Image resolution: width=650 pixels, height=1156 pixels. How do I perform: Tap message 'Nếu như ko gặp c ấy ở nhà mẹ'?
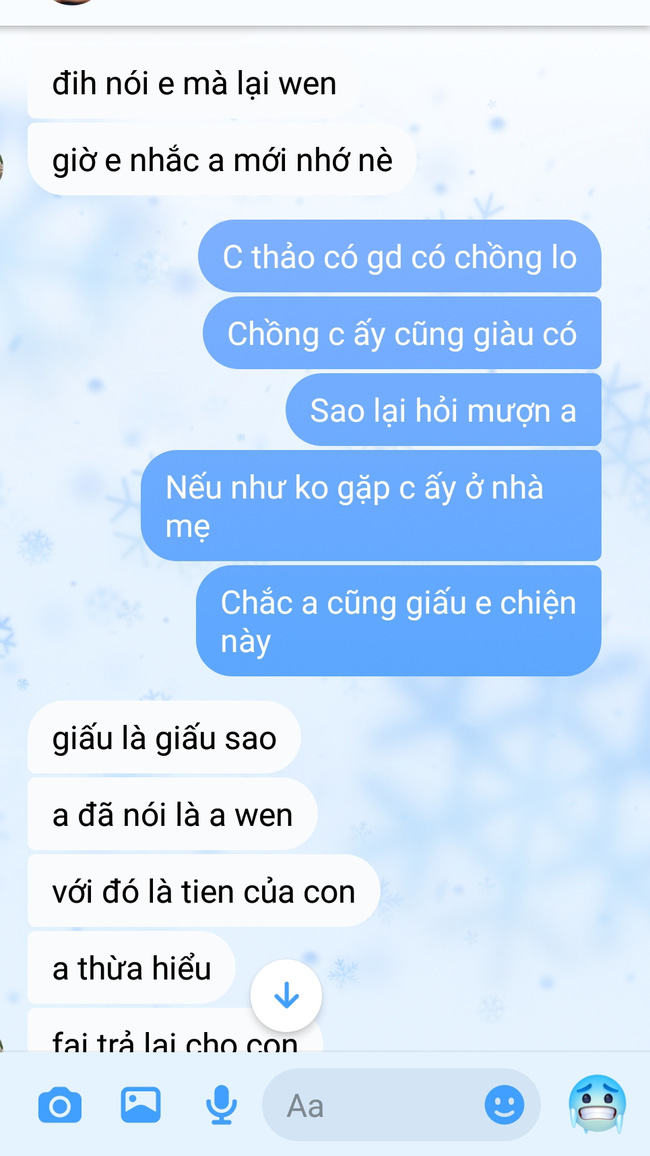[x=371, y=506]
